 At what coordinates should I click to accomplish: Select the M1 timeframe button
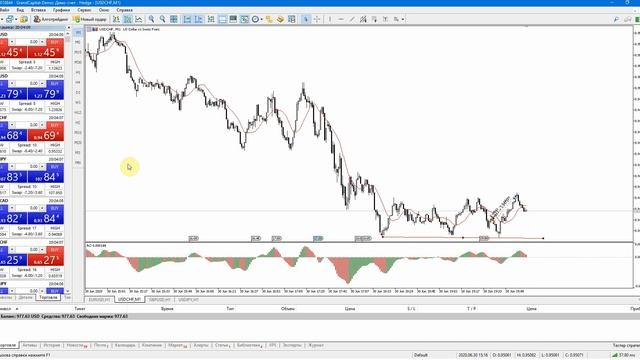click(78, 32)
